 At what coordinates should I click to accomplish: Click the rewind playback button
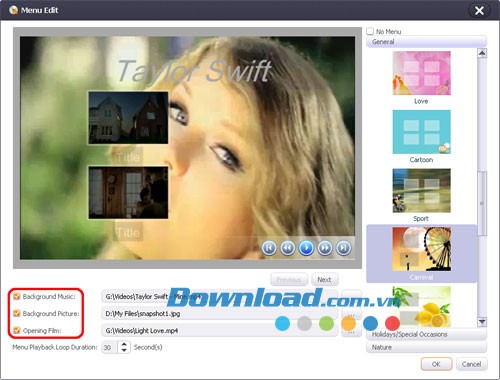point(288,248)
